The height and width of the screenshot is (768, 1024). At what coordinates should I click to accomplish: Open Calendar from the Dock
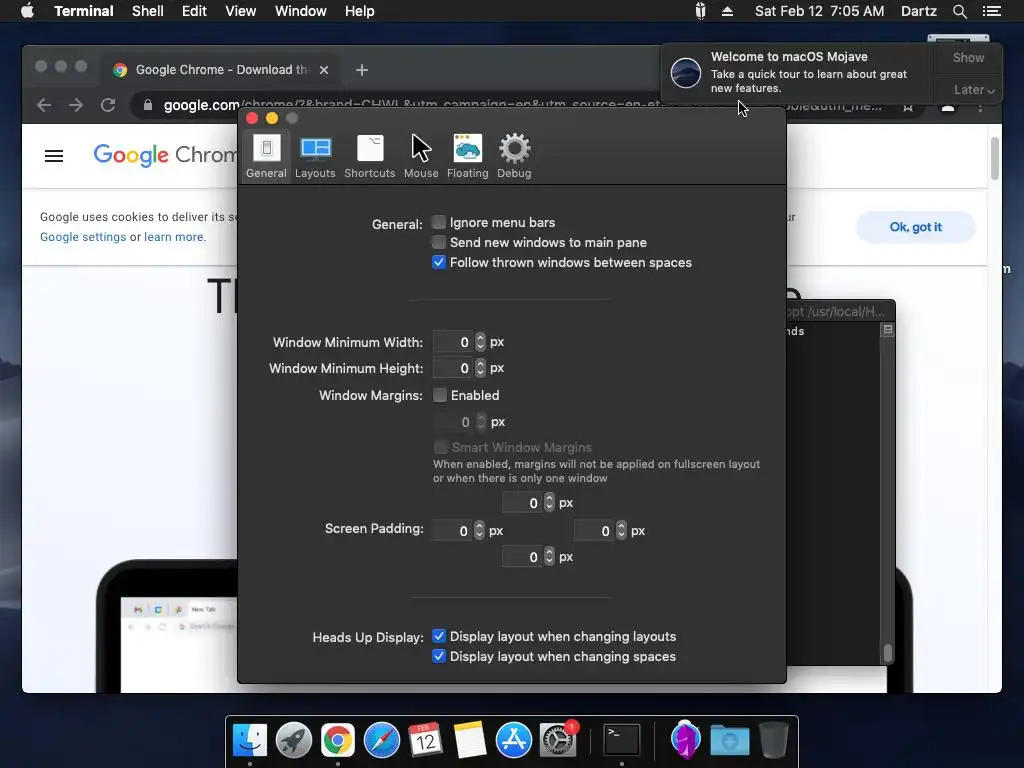426,740
